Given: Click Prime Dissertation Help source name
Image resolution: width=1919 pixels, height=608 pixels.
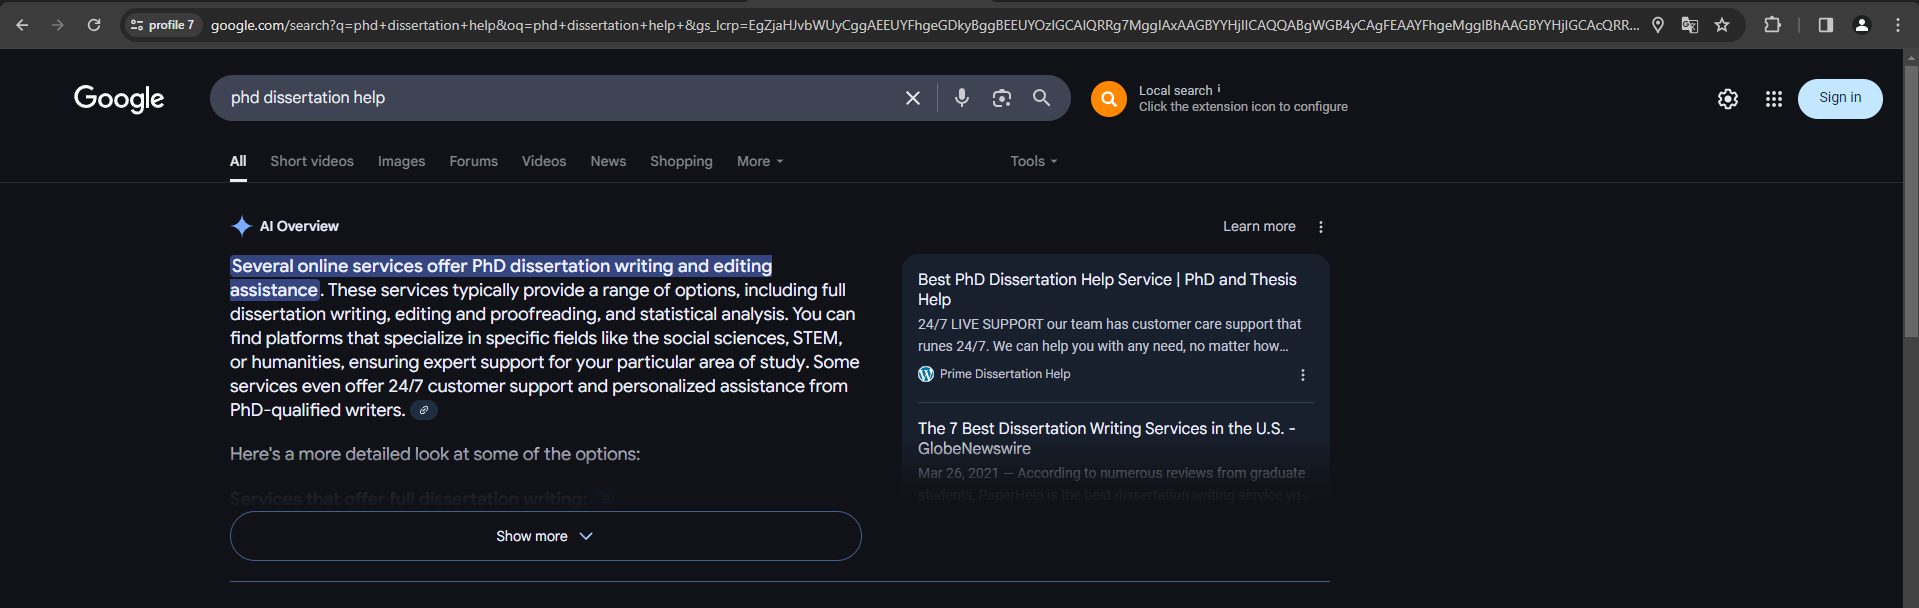Looking at the screenshot, I should point(1005,374).
